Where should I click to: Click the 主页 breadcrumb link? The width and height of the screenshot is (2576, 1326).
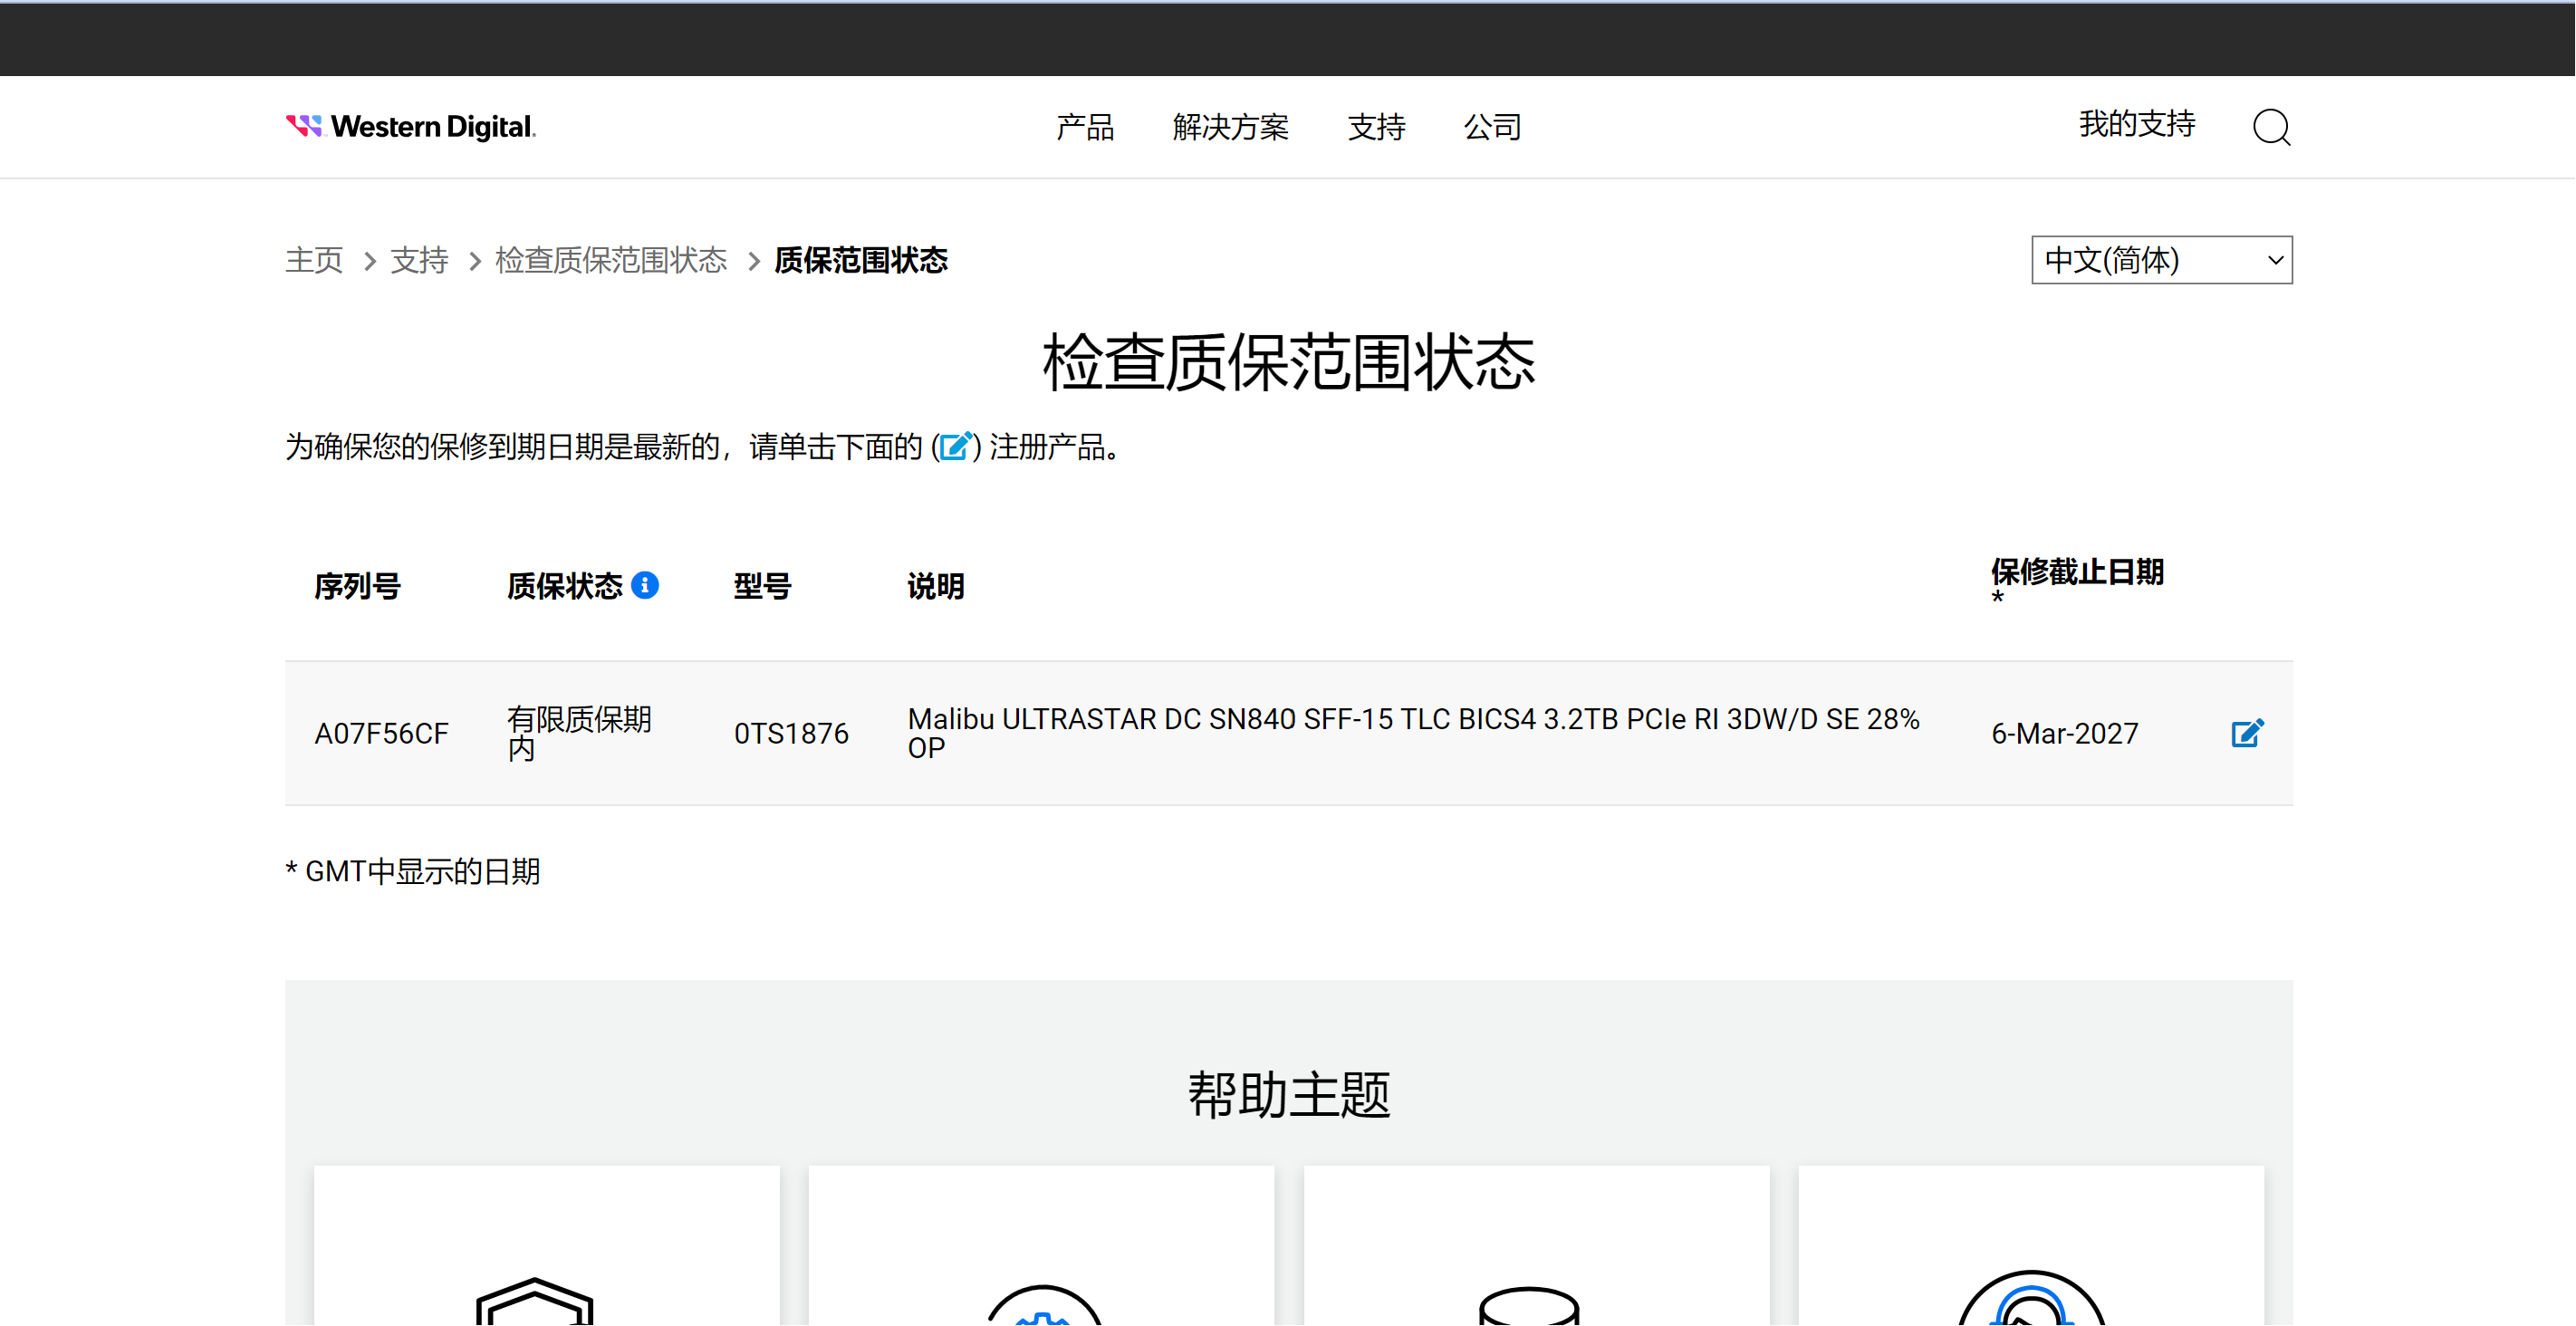click(x=314, y=260)
